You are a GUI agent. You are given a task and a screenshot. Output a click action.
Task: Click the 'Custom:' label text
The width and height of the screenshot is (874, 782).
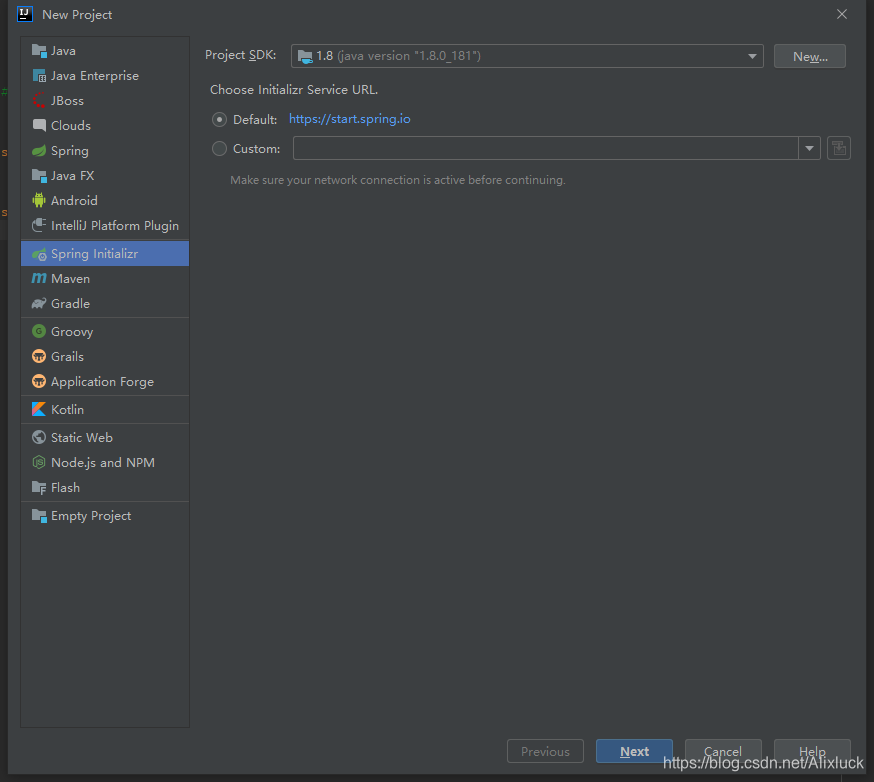pyautogui.click(x=256, y=149)
